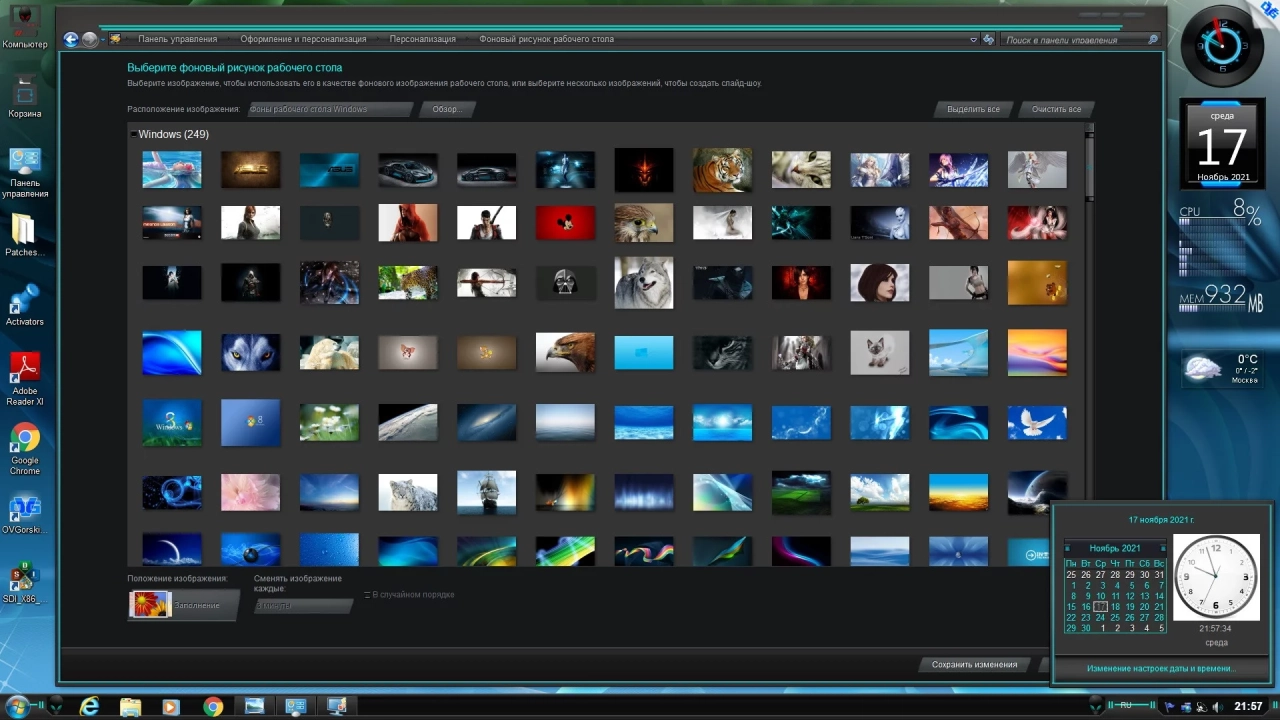Select the Siamese kitten wallpaper thumbnail

coord(880,353)
